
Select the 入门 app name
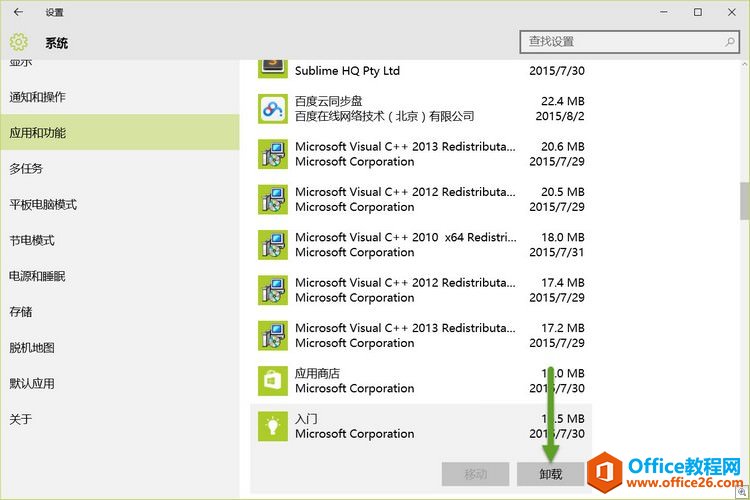[x=306, y=419]
